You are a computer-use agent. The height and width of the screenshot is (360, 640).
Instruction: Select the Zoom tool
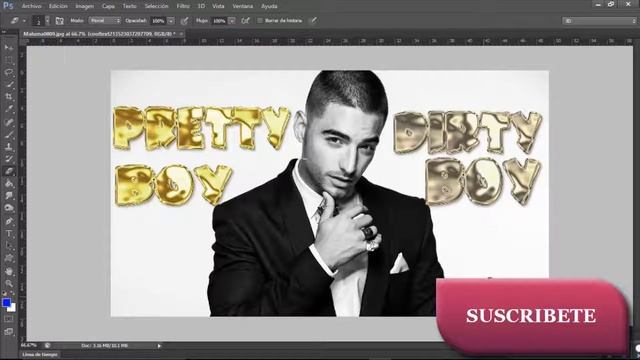9,283
